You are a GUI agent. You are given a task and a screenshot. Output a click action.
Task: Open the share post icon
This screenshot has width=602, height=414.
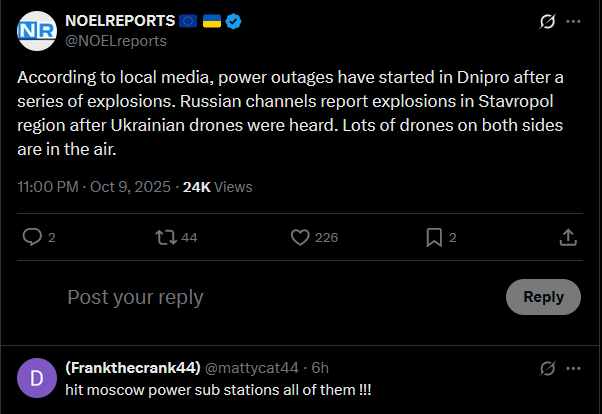coord(567,237)
